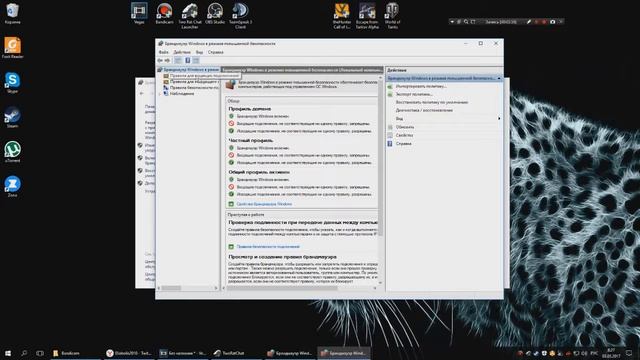Open OBS Studio desktop icon

pos(215,13)
